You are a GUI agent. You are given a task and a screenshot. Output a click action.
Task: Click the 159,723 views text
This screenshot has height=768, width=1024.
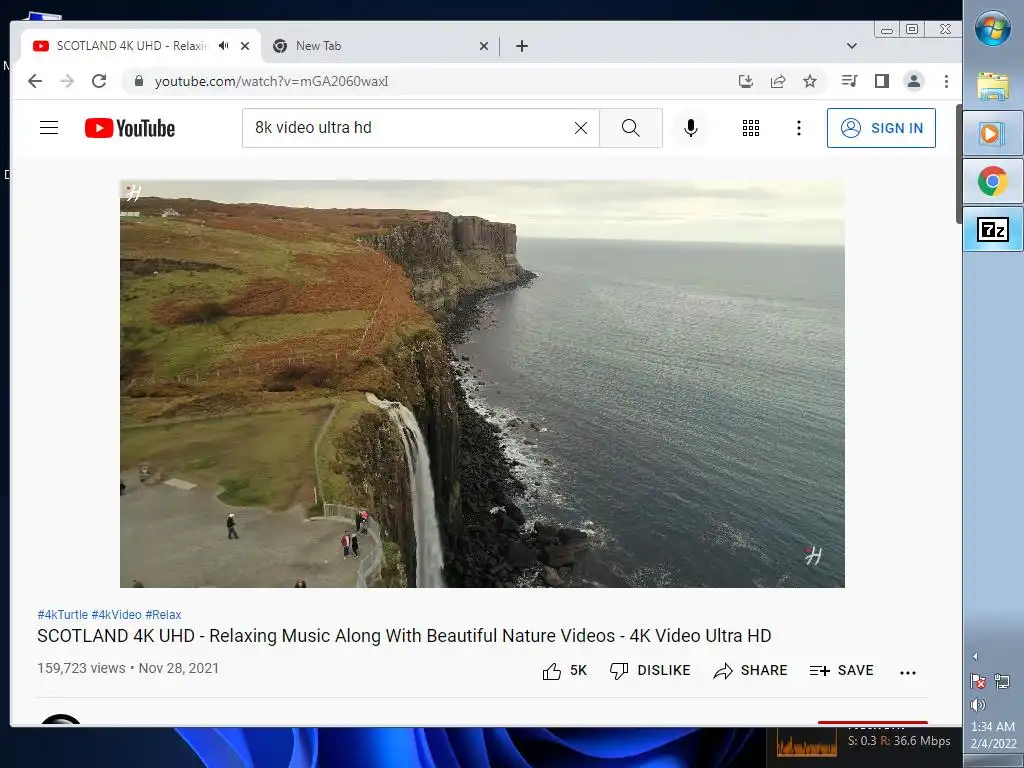tap(81, 668)
